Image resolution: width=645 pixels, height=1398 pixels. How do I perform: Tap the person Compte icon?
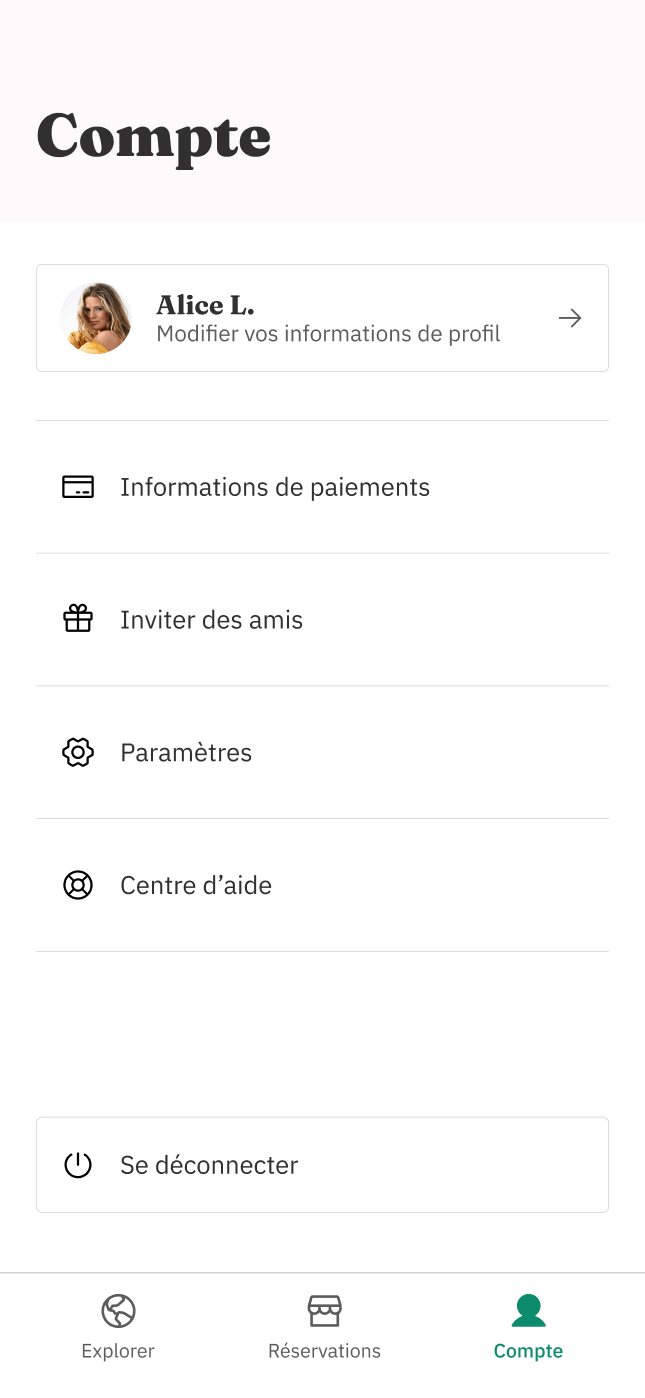528,1310
